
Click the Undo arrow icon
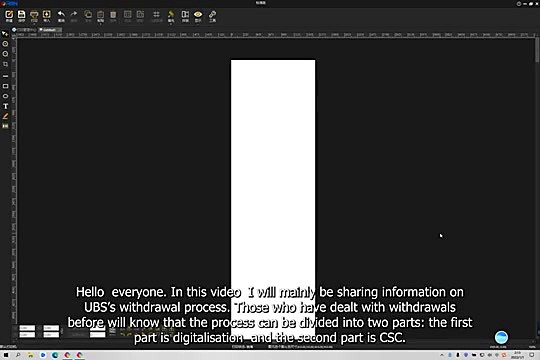point(61,15)
